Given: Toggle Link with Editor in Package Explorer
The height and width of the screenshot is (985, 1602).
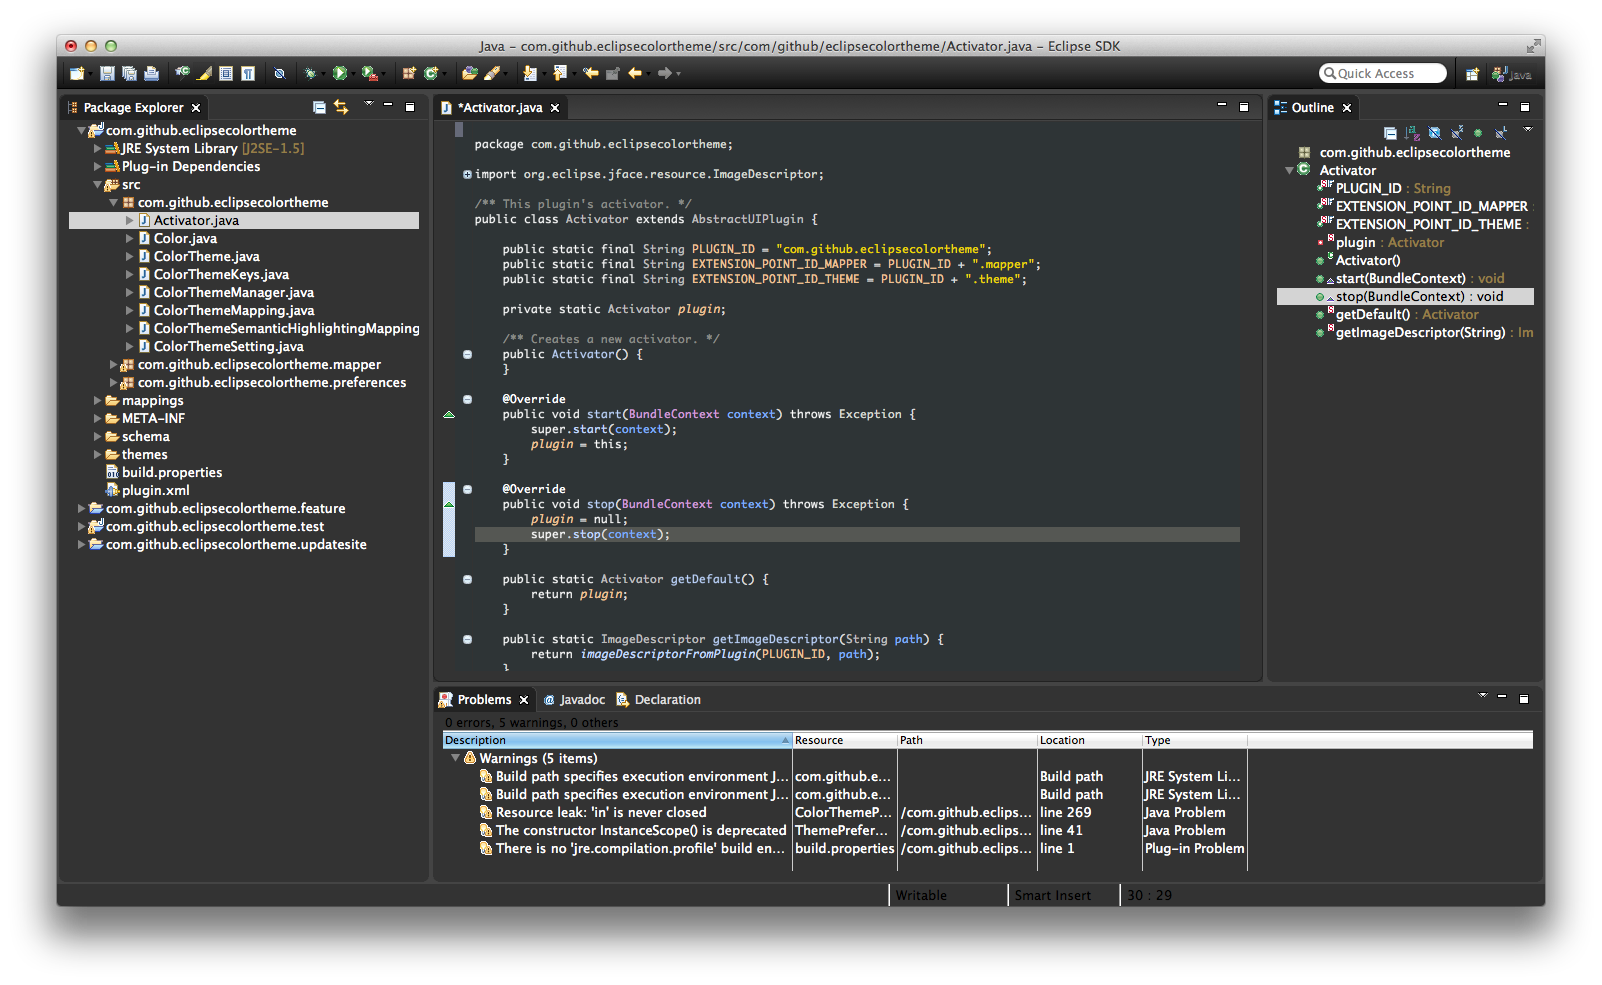Looking at the screenshot, I should [341, 107].
